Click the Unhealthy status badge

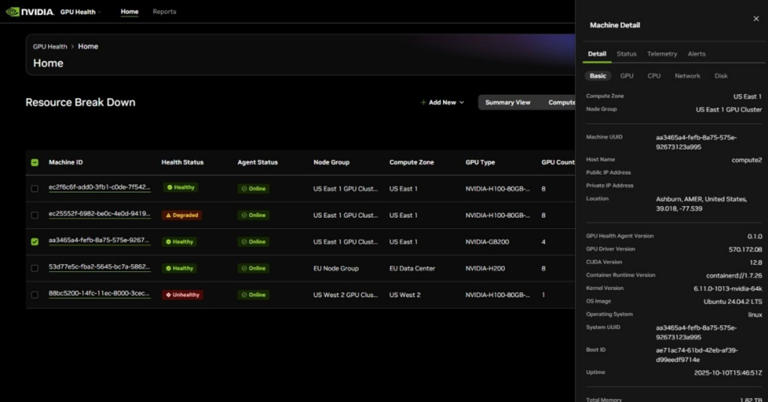183,295
